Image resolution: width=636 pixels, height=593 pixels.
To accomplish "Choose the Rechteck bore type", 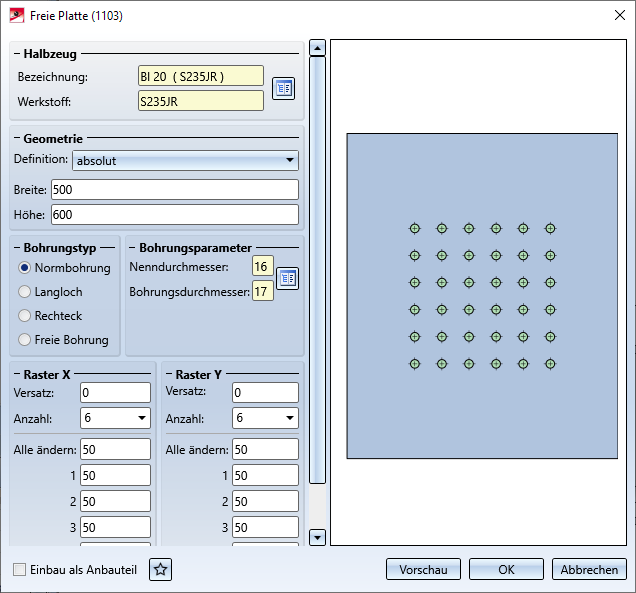I will point(25,316).
